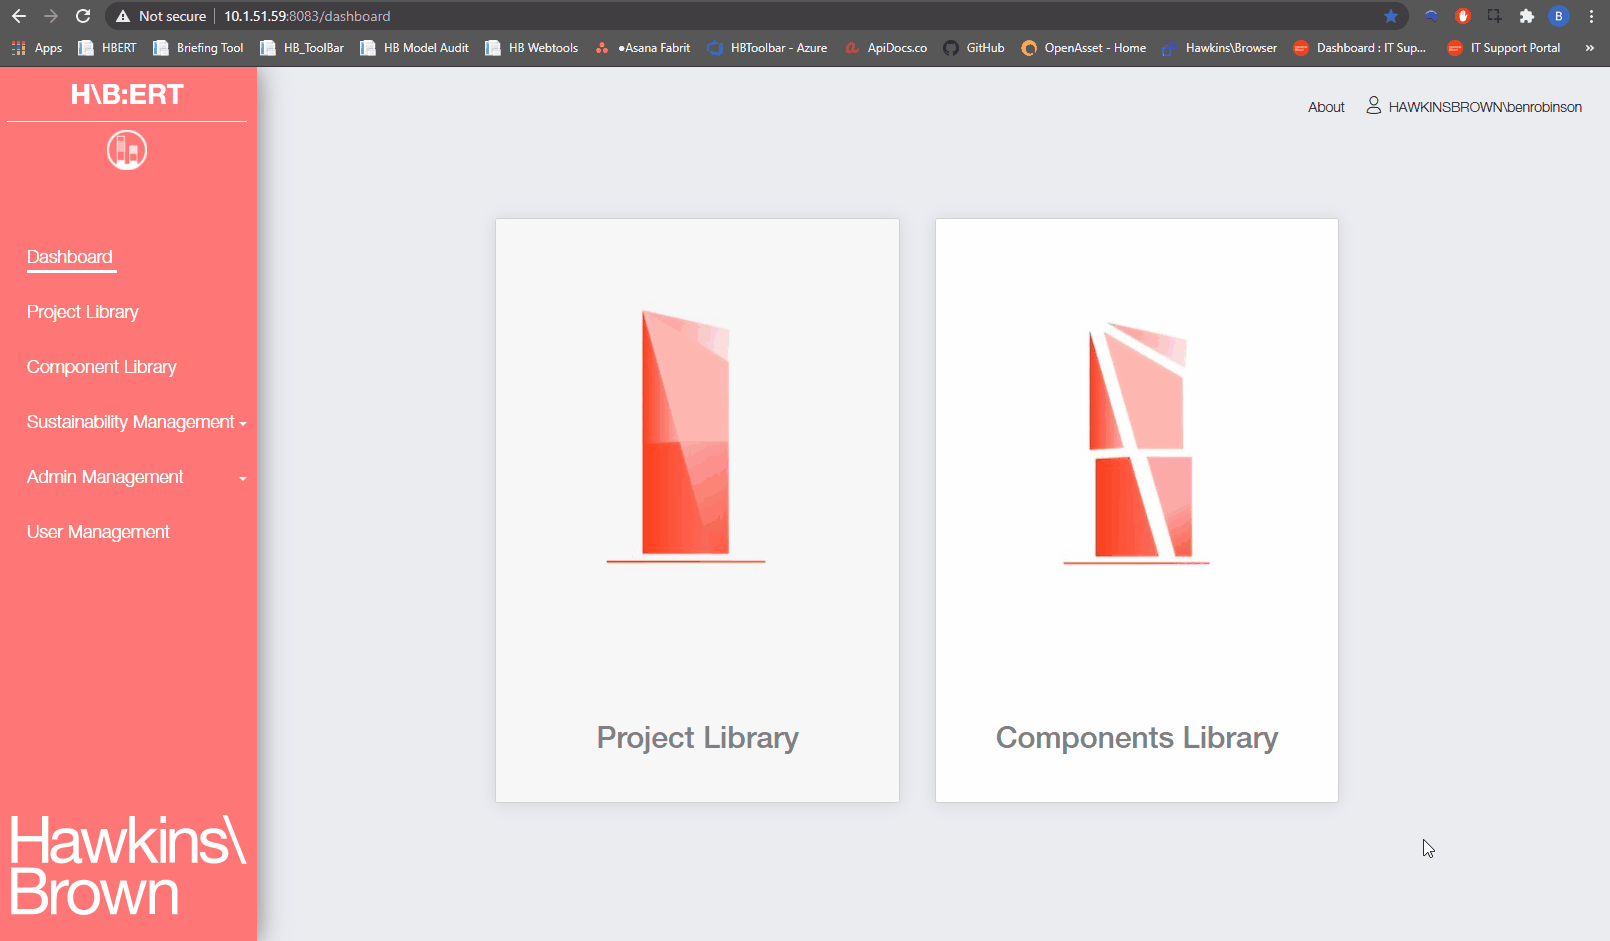Open the IT Support Portal bookmark
The image size is (1610, 941).
pyautogui.click(x=1504, y=48)
